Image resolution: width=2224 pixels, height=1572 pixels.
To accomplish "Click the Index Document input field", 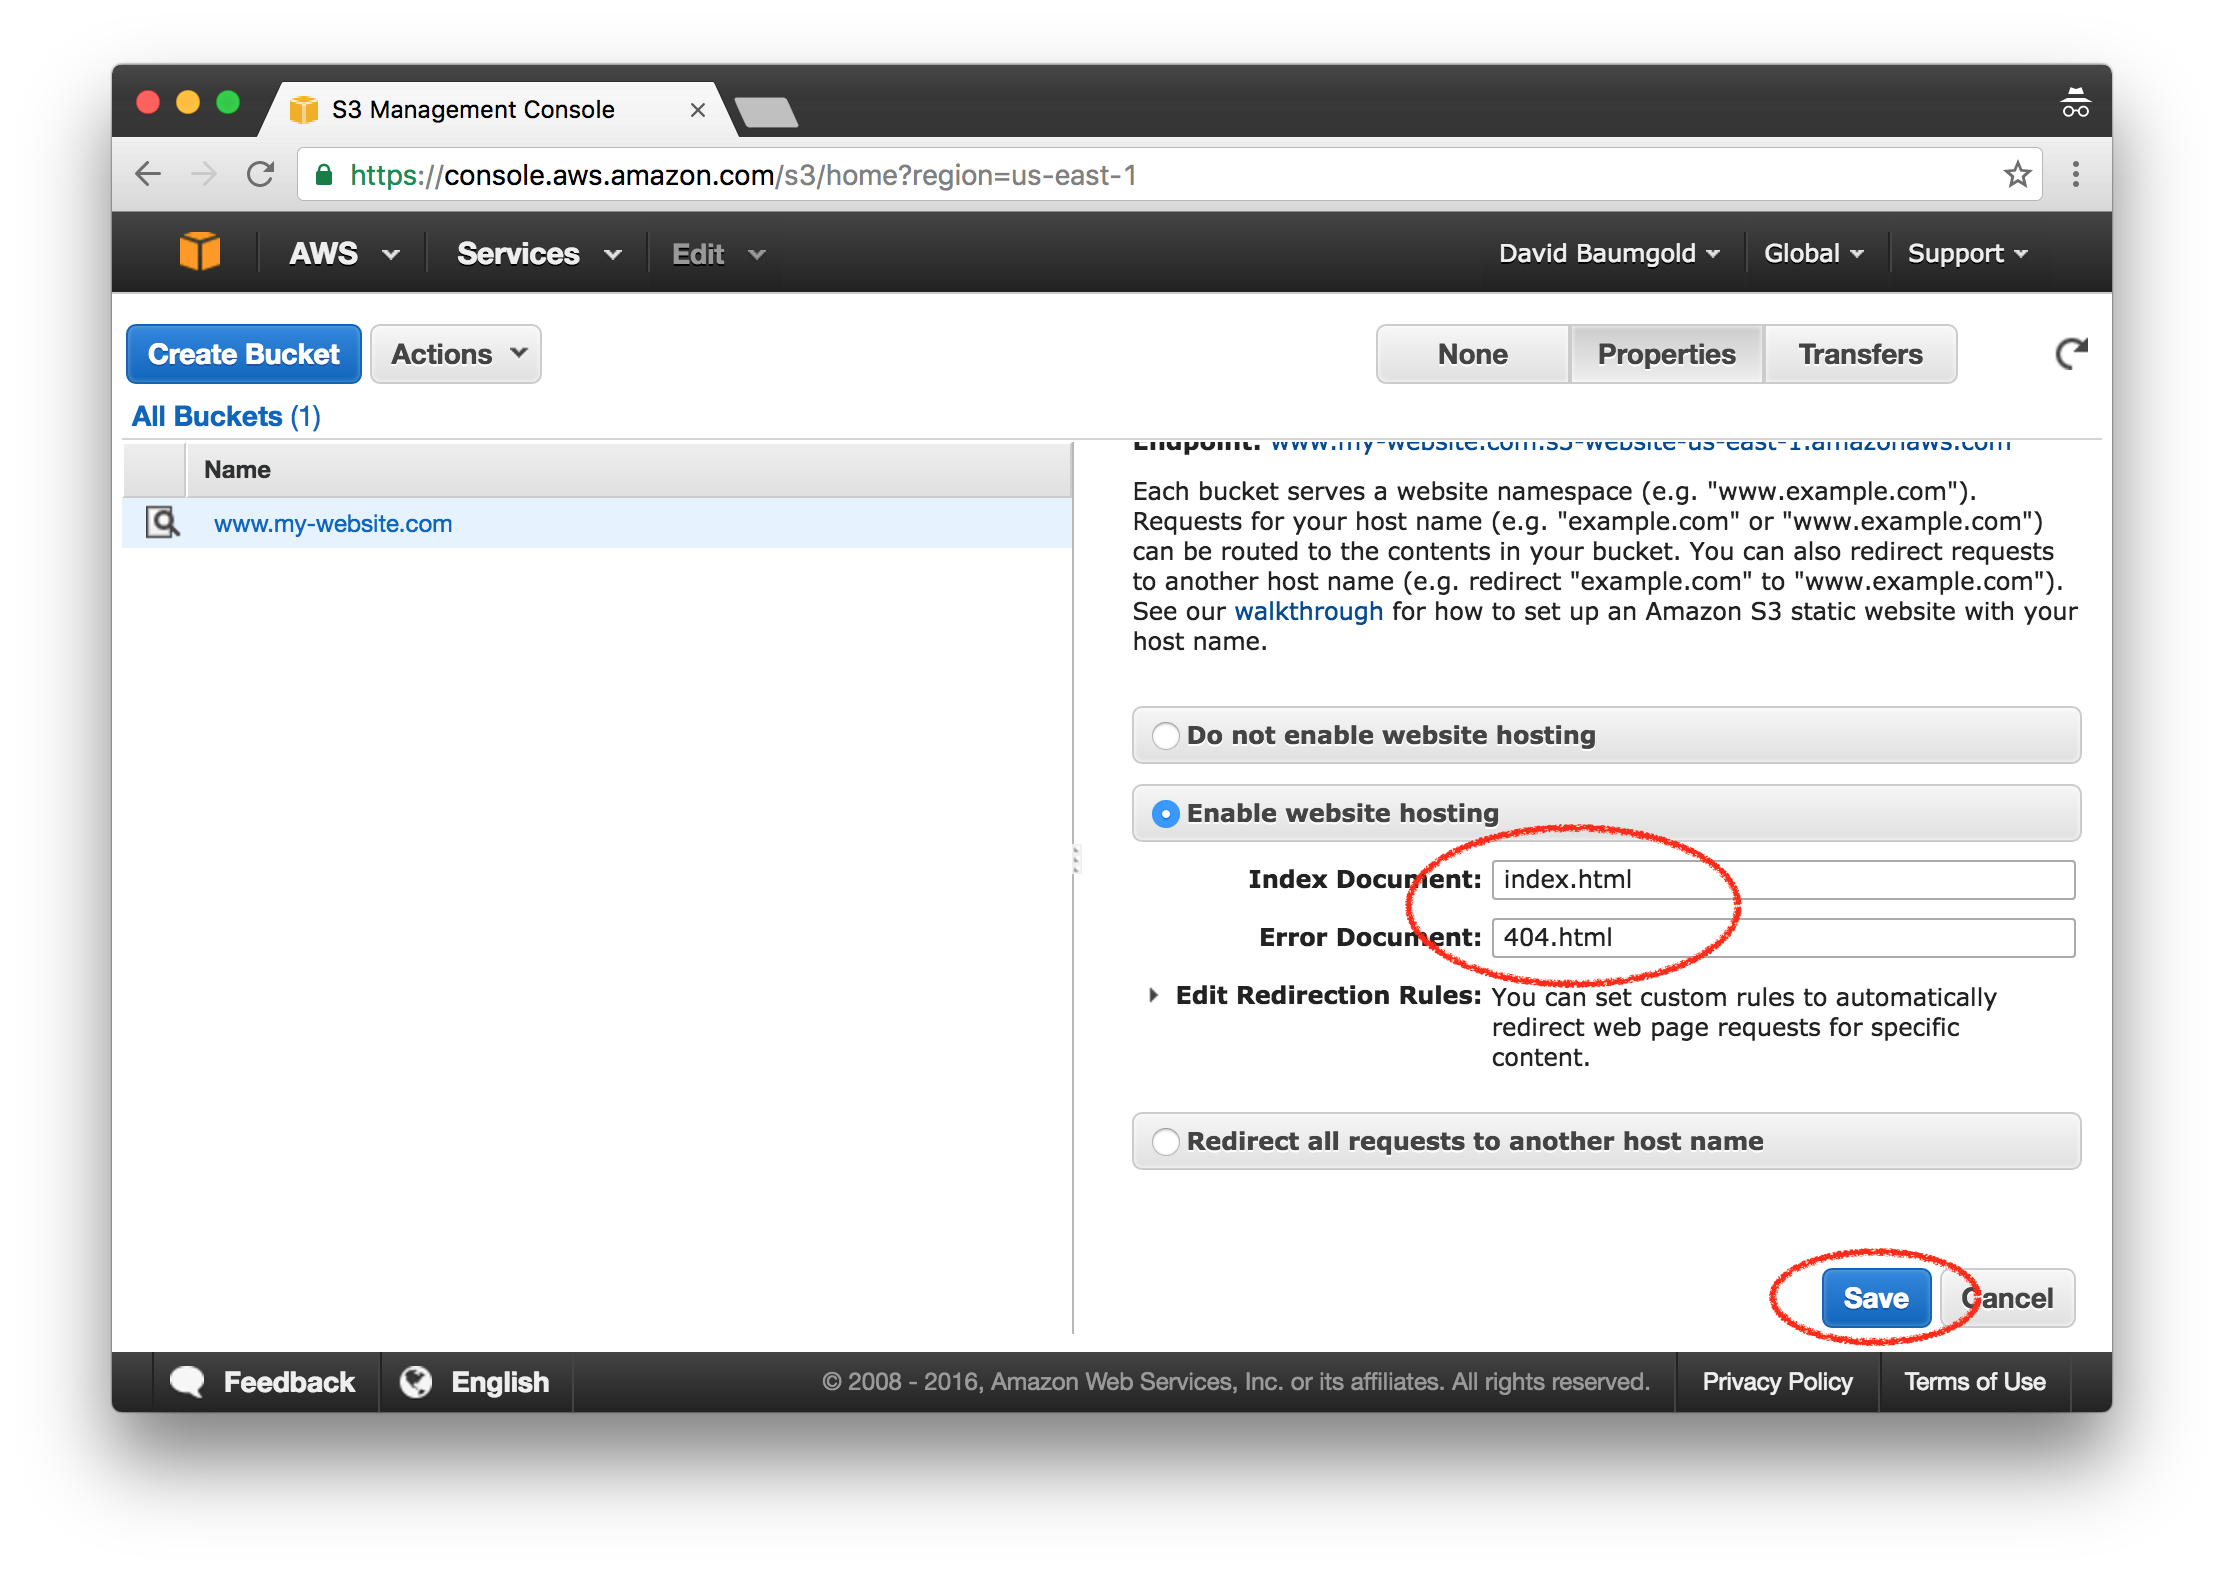I will 1783,880.
